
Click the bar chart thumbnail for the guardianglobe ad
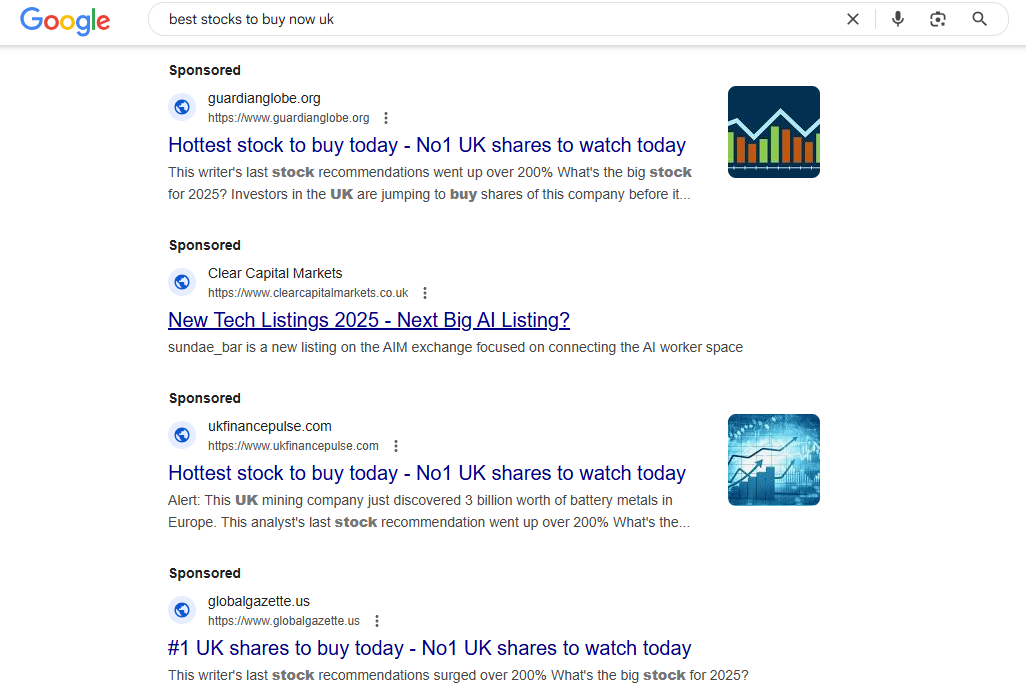click(x=773, y=131)
